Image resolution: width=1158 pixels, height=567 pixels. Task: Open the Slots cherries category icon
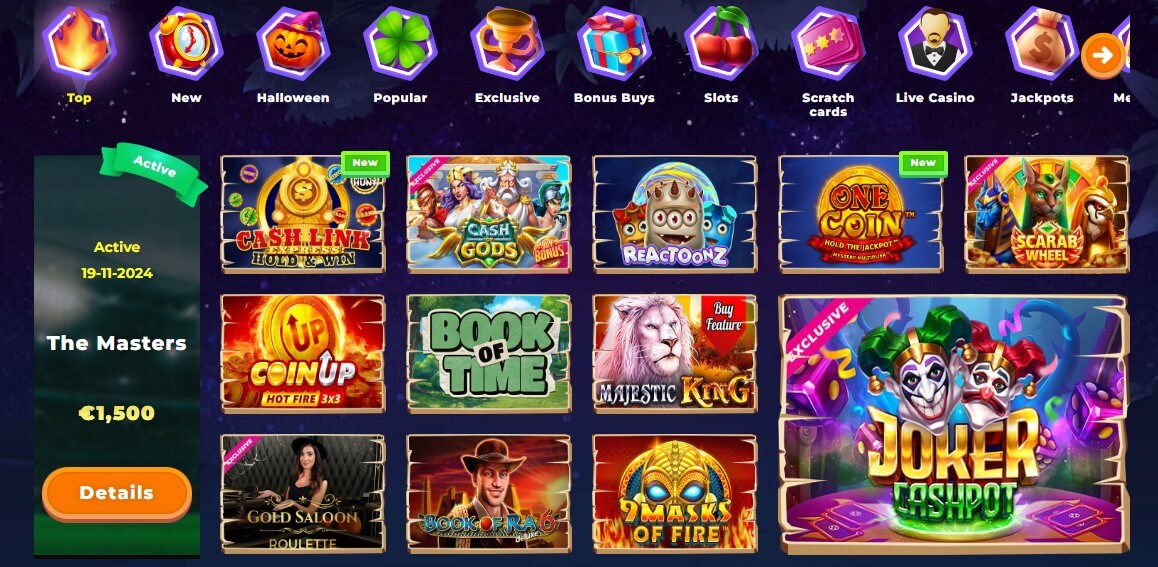[722, 43]
